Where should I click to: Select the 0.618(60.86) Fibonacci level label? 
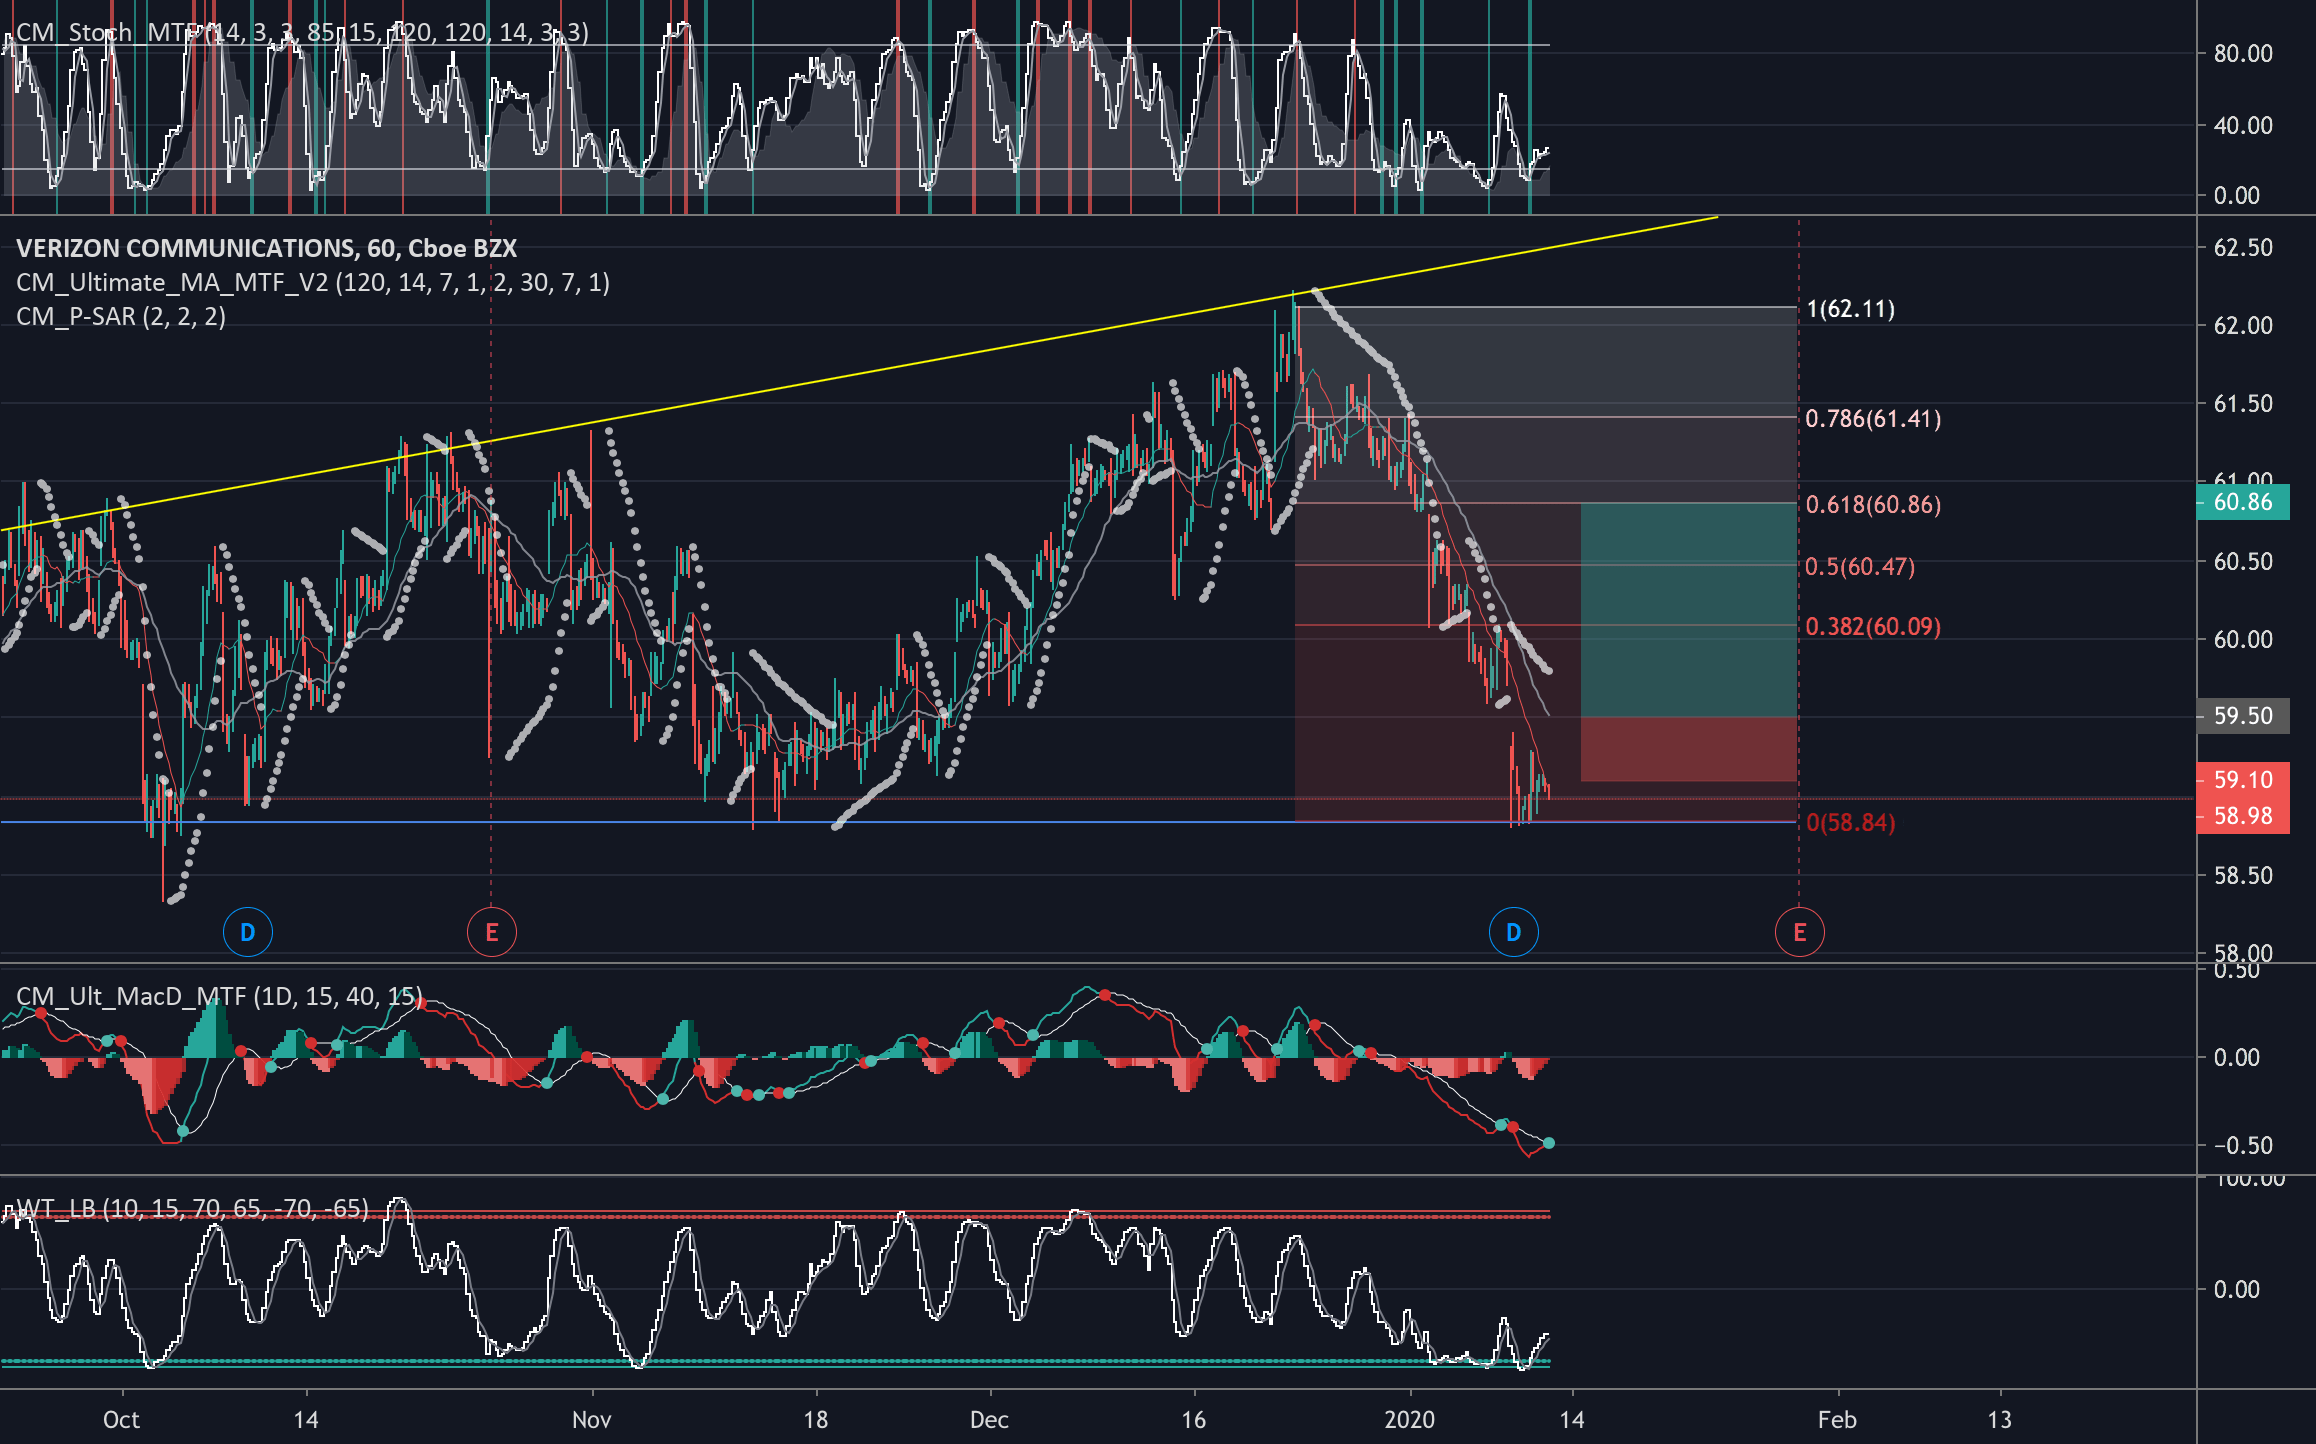[x=1872, y=505]
